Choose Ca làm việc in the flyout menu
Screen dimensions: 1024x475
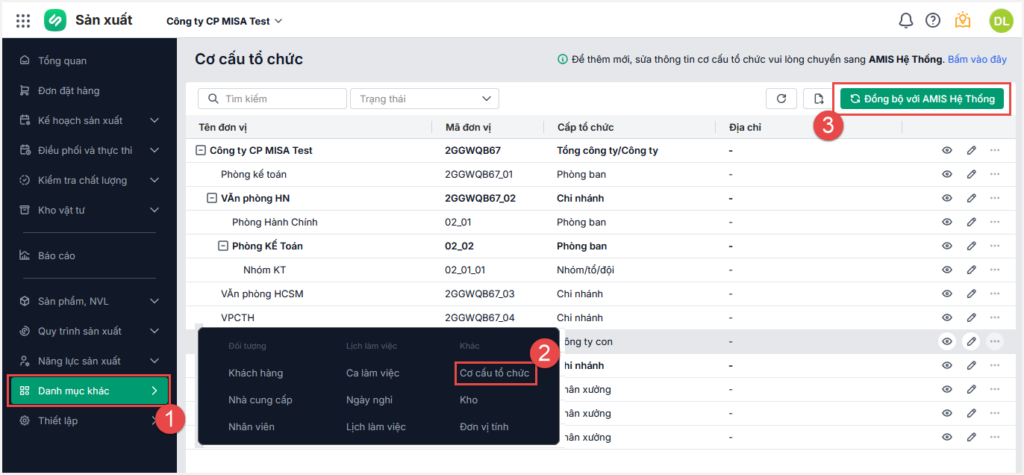click(x=372, y=373)
